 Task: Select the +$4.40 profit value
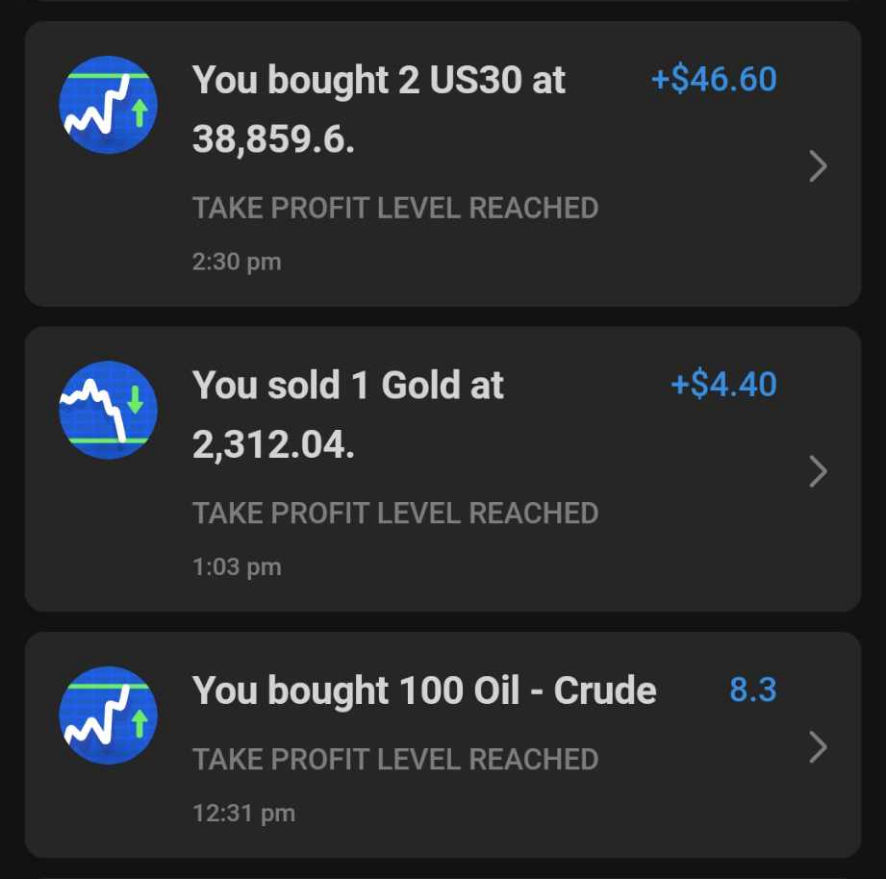point(722,385)
